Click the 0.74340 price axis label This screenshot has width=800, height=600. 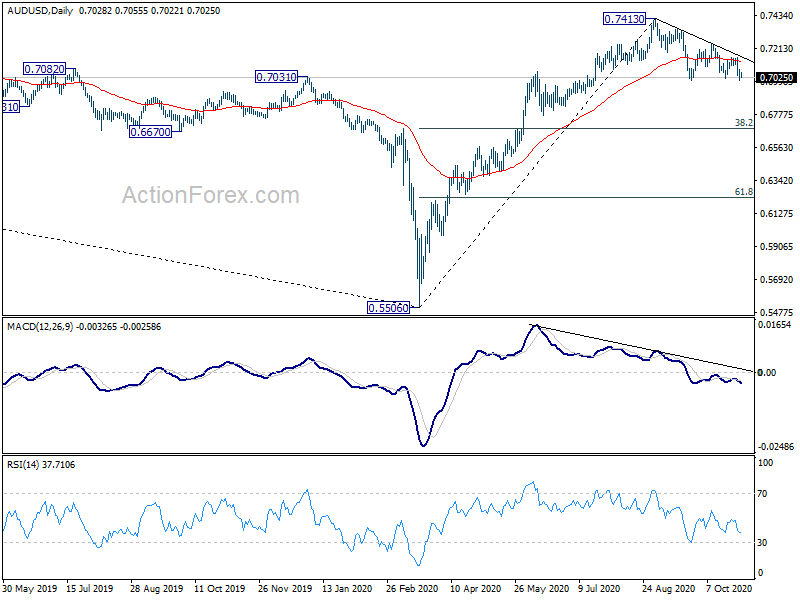(776, 17)
